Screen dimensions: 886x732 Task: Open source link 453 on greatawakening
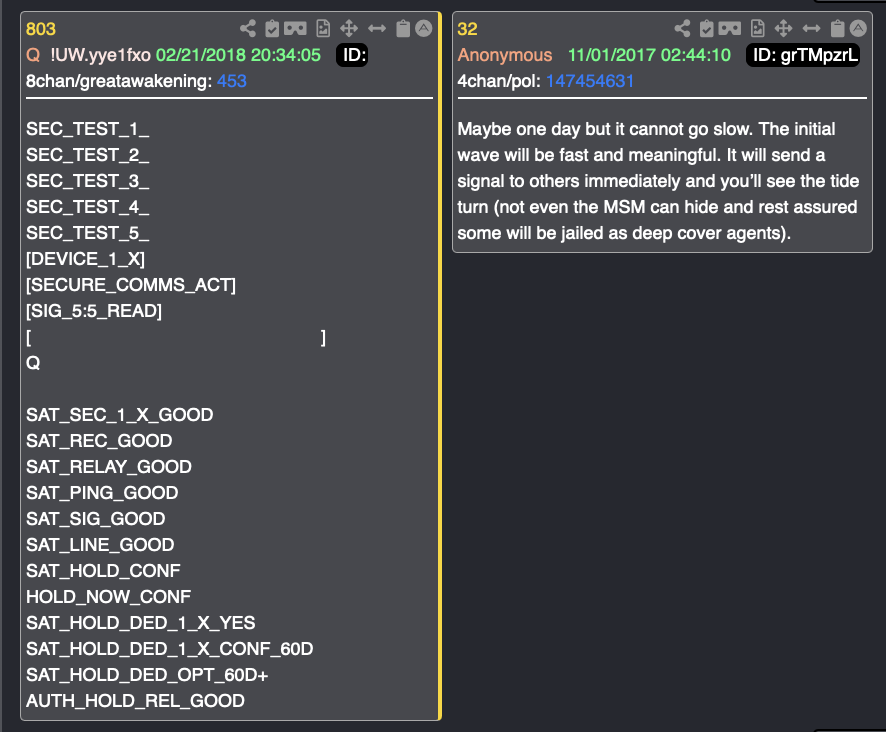(232, 81)
